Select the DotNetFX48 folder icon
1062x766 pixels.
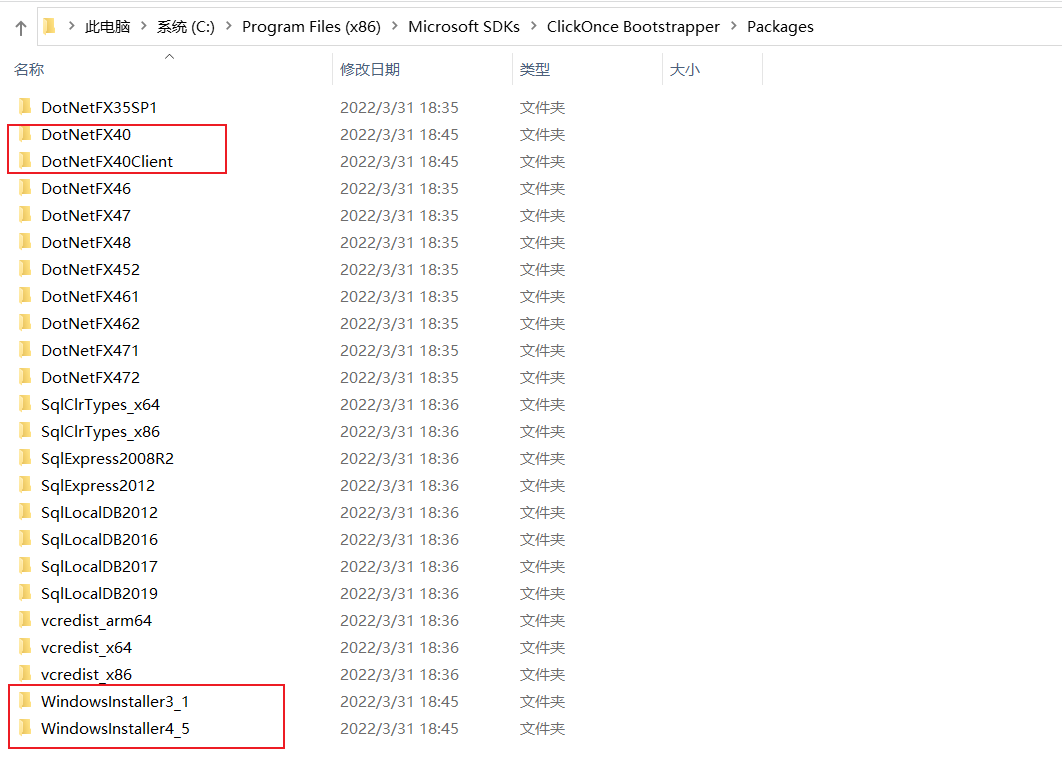coord(25,242)
